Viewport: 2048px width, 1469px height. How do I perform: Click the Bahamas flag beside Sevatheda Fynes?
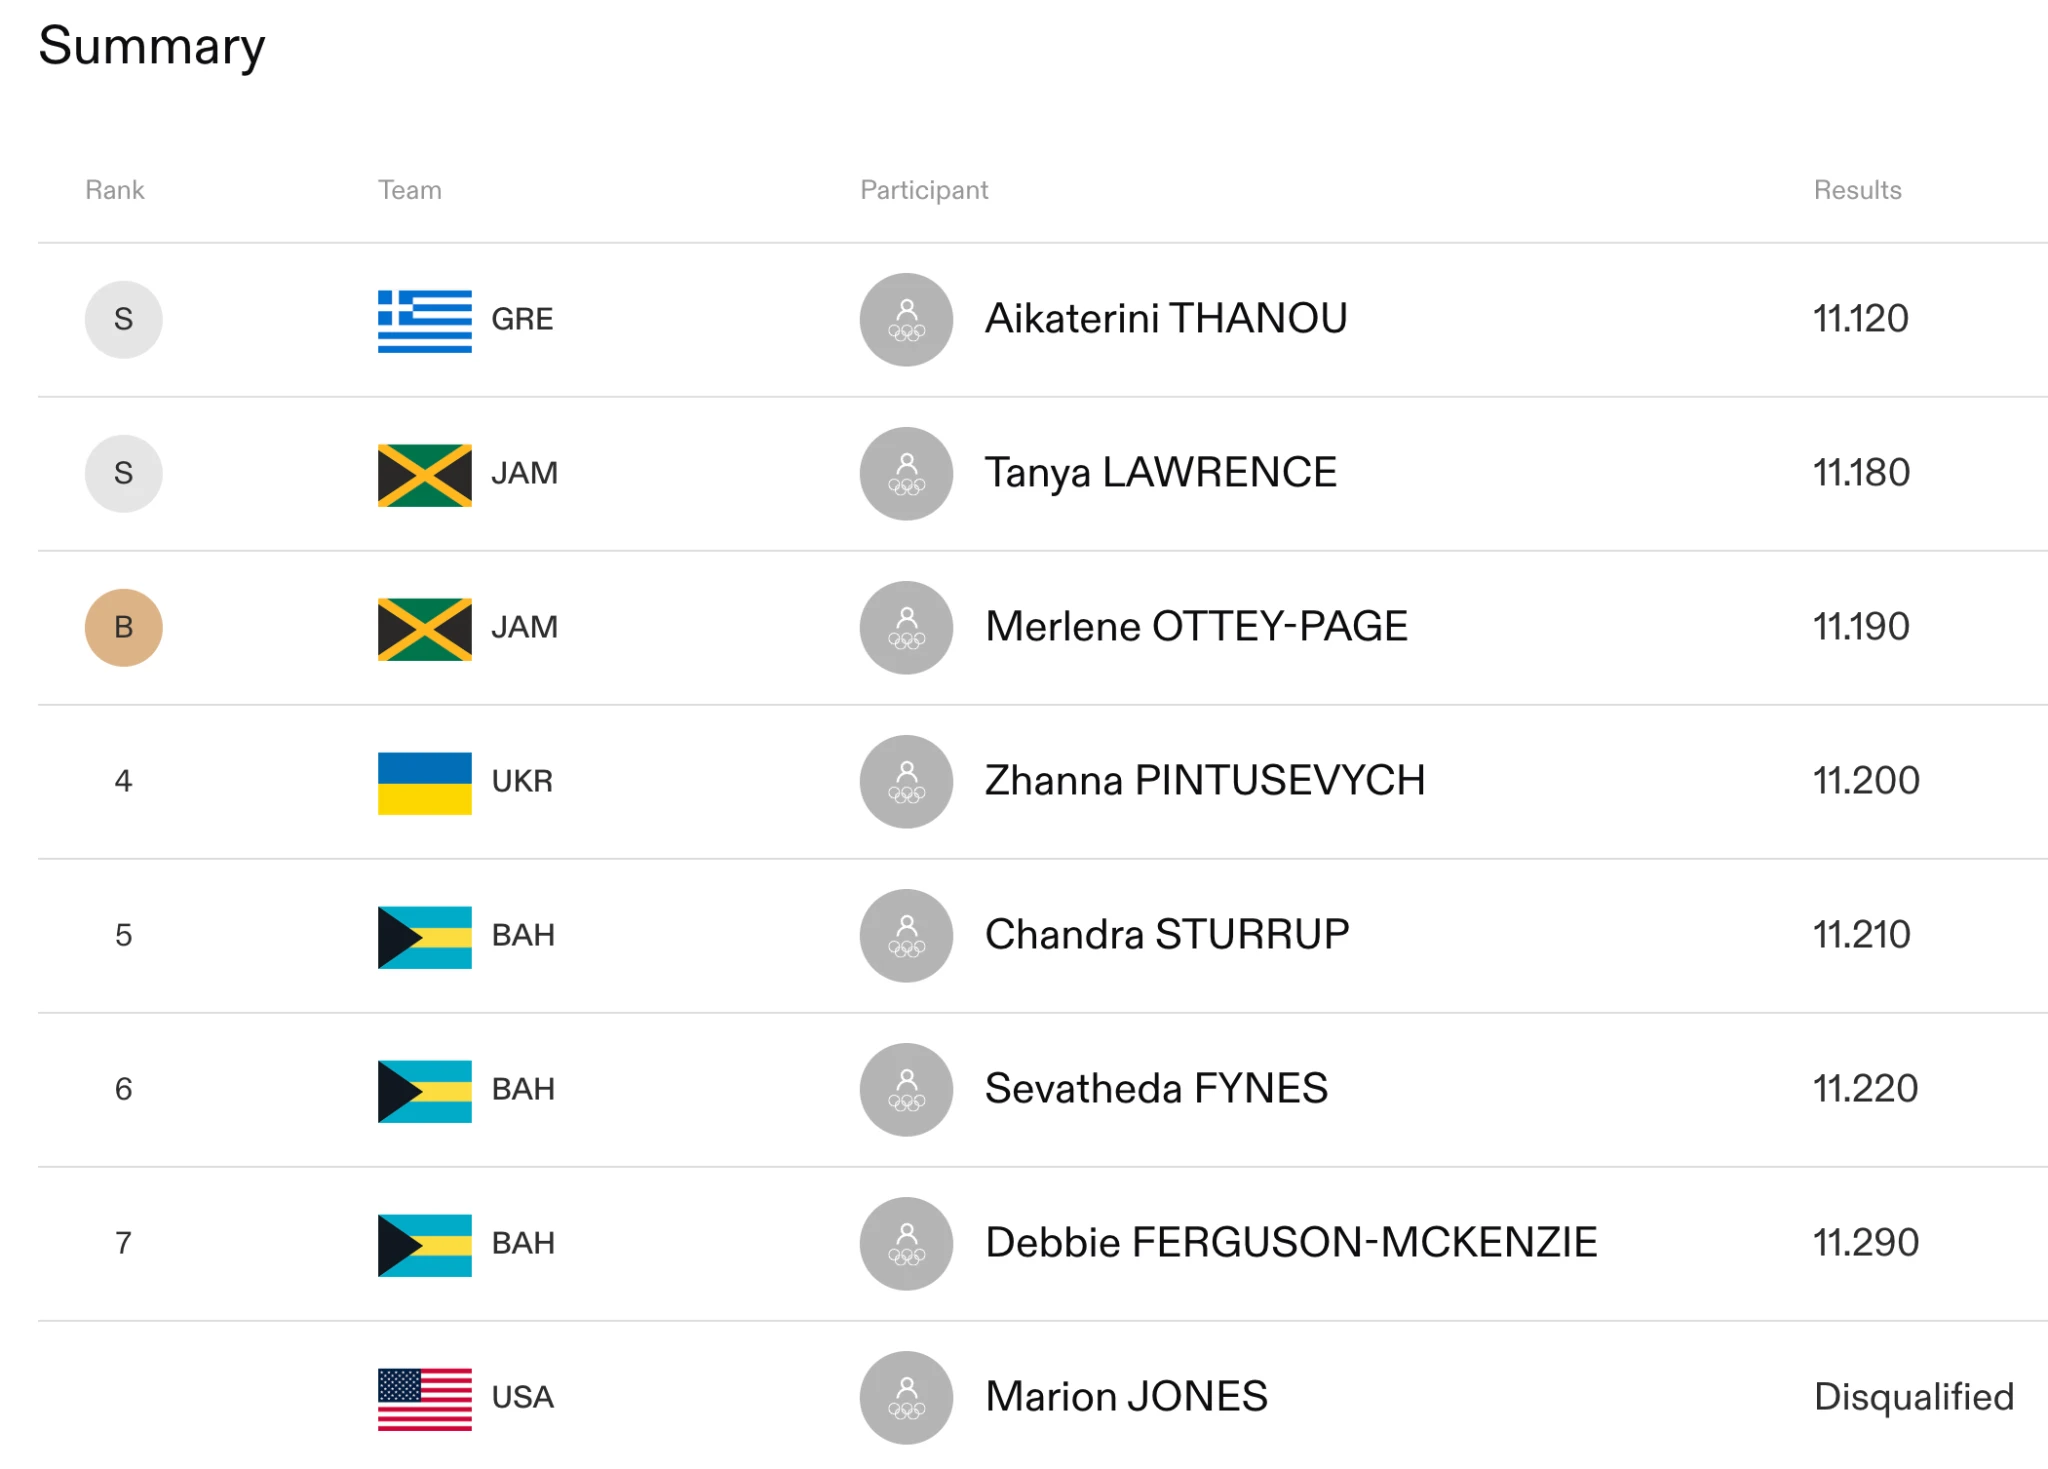click(x=424, y=1090)
